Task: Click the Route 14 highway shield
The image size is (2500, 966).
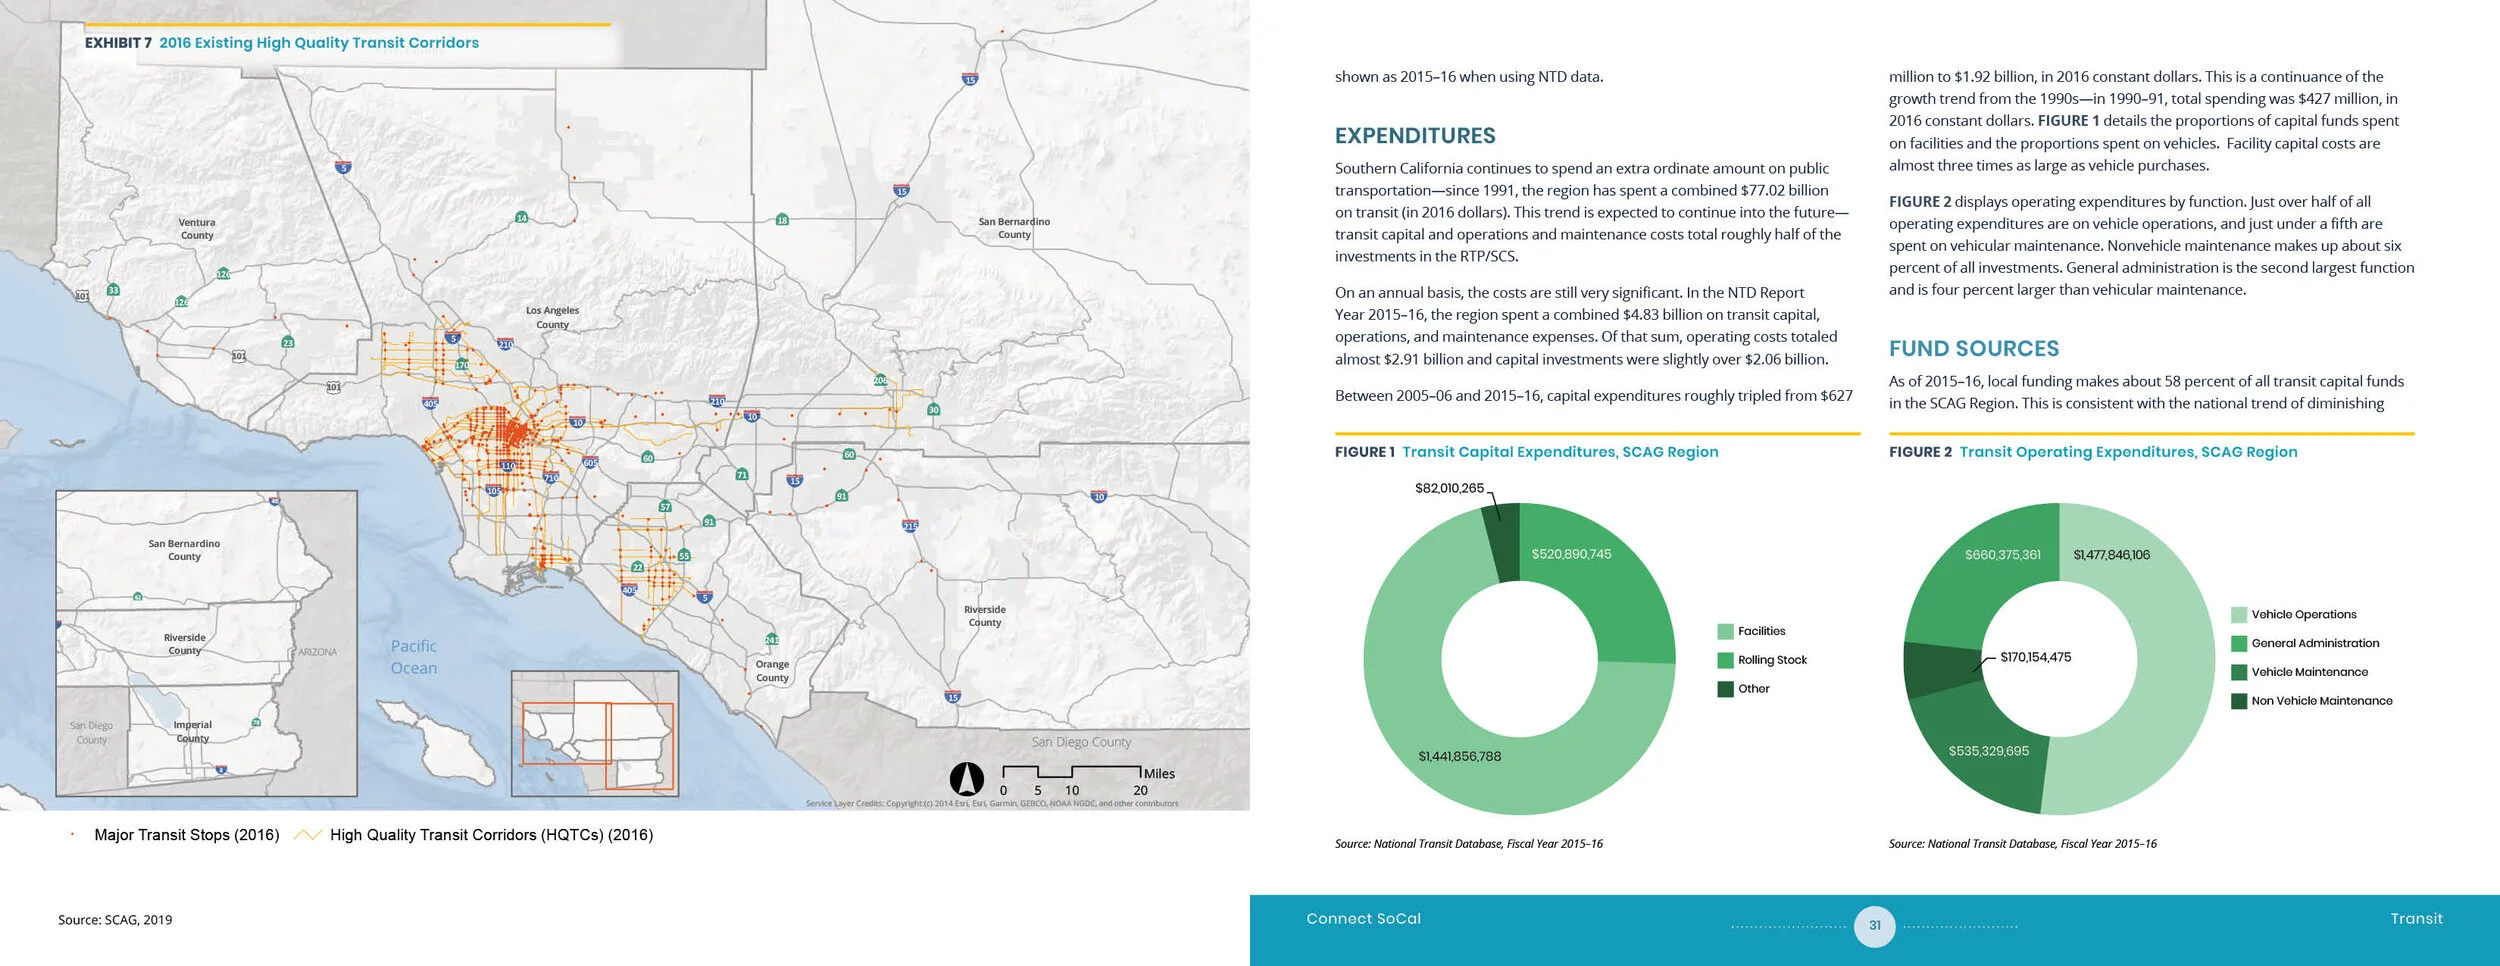Action: [x=521, y=217]
